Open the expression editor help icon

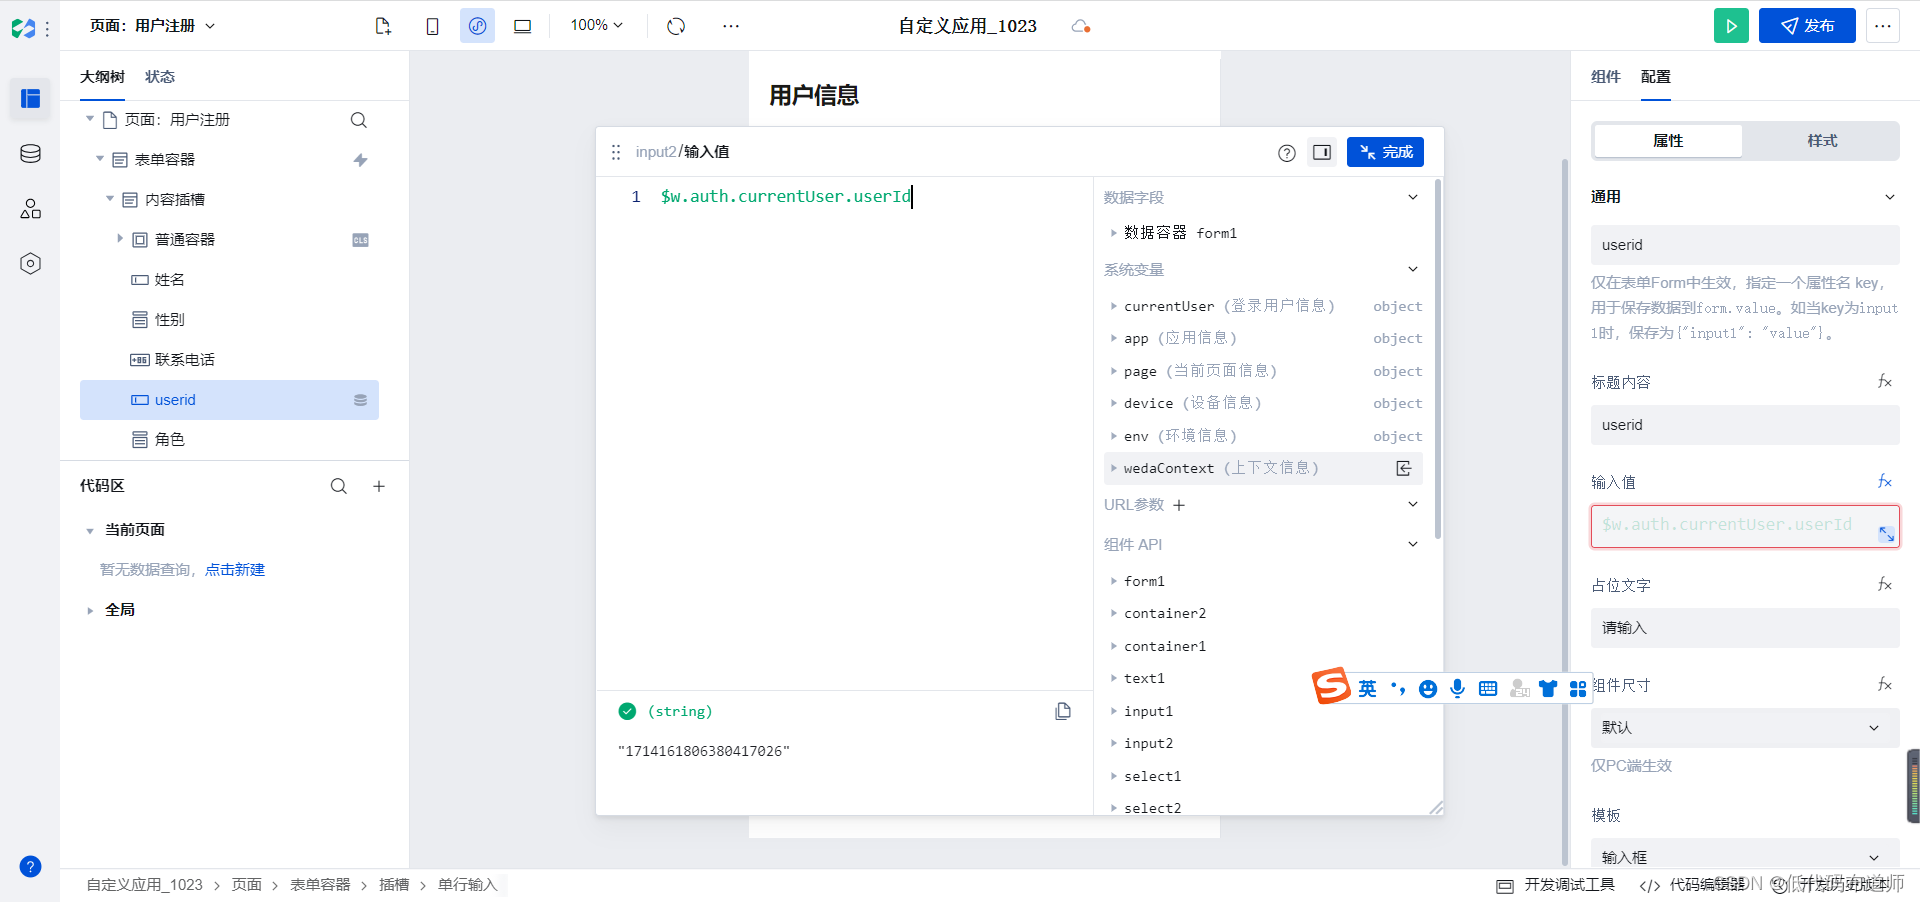(x=1287, y=153)
